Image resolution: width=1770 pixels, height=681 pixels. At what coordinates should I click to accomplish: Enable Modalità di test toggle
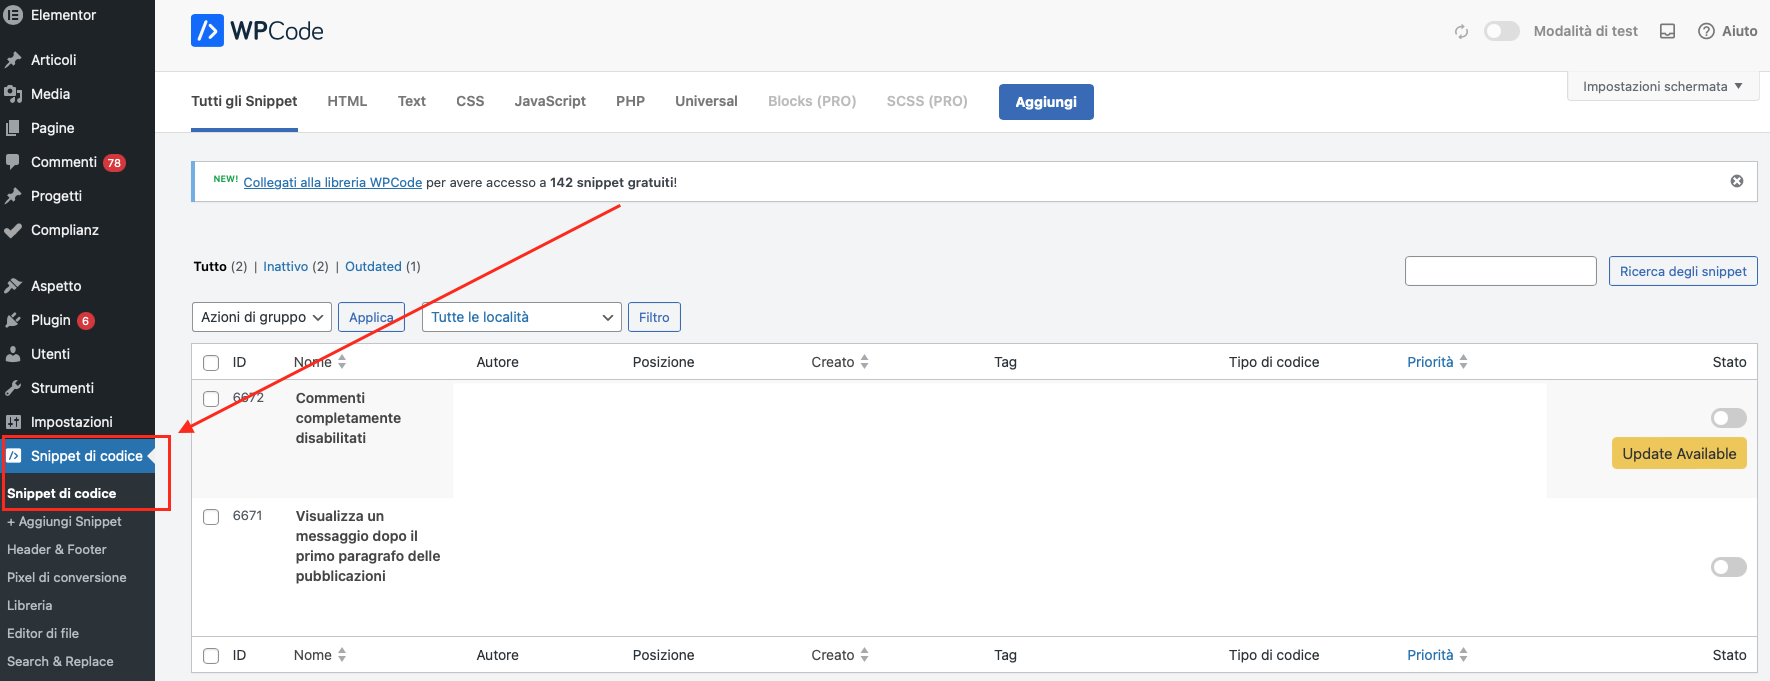coord(1501,31)
